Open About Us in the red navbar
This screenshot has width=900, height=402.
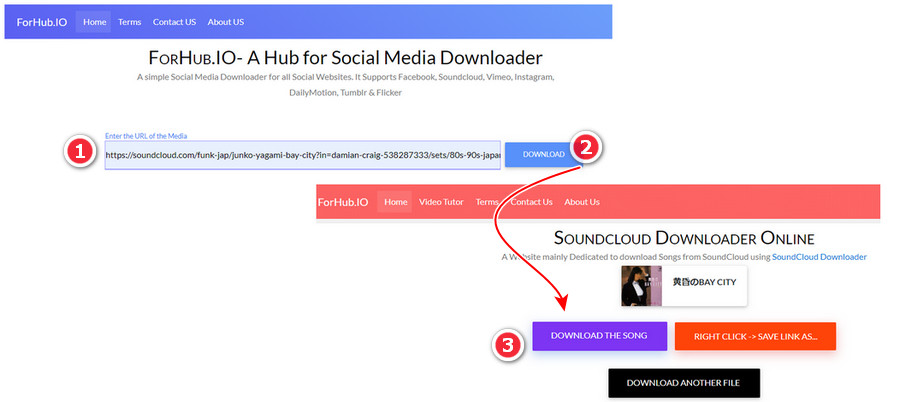coord(581,202)
